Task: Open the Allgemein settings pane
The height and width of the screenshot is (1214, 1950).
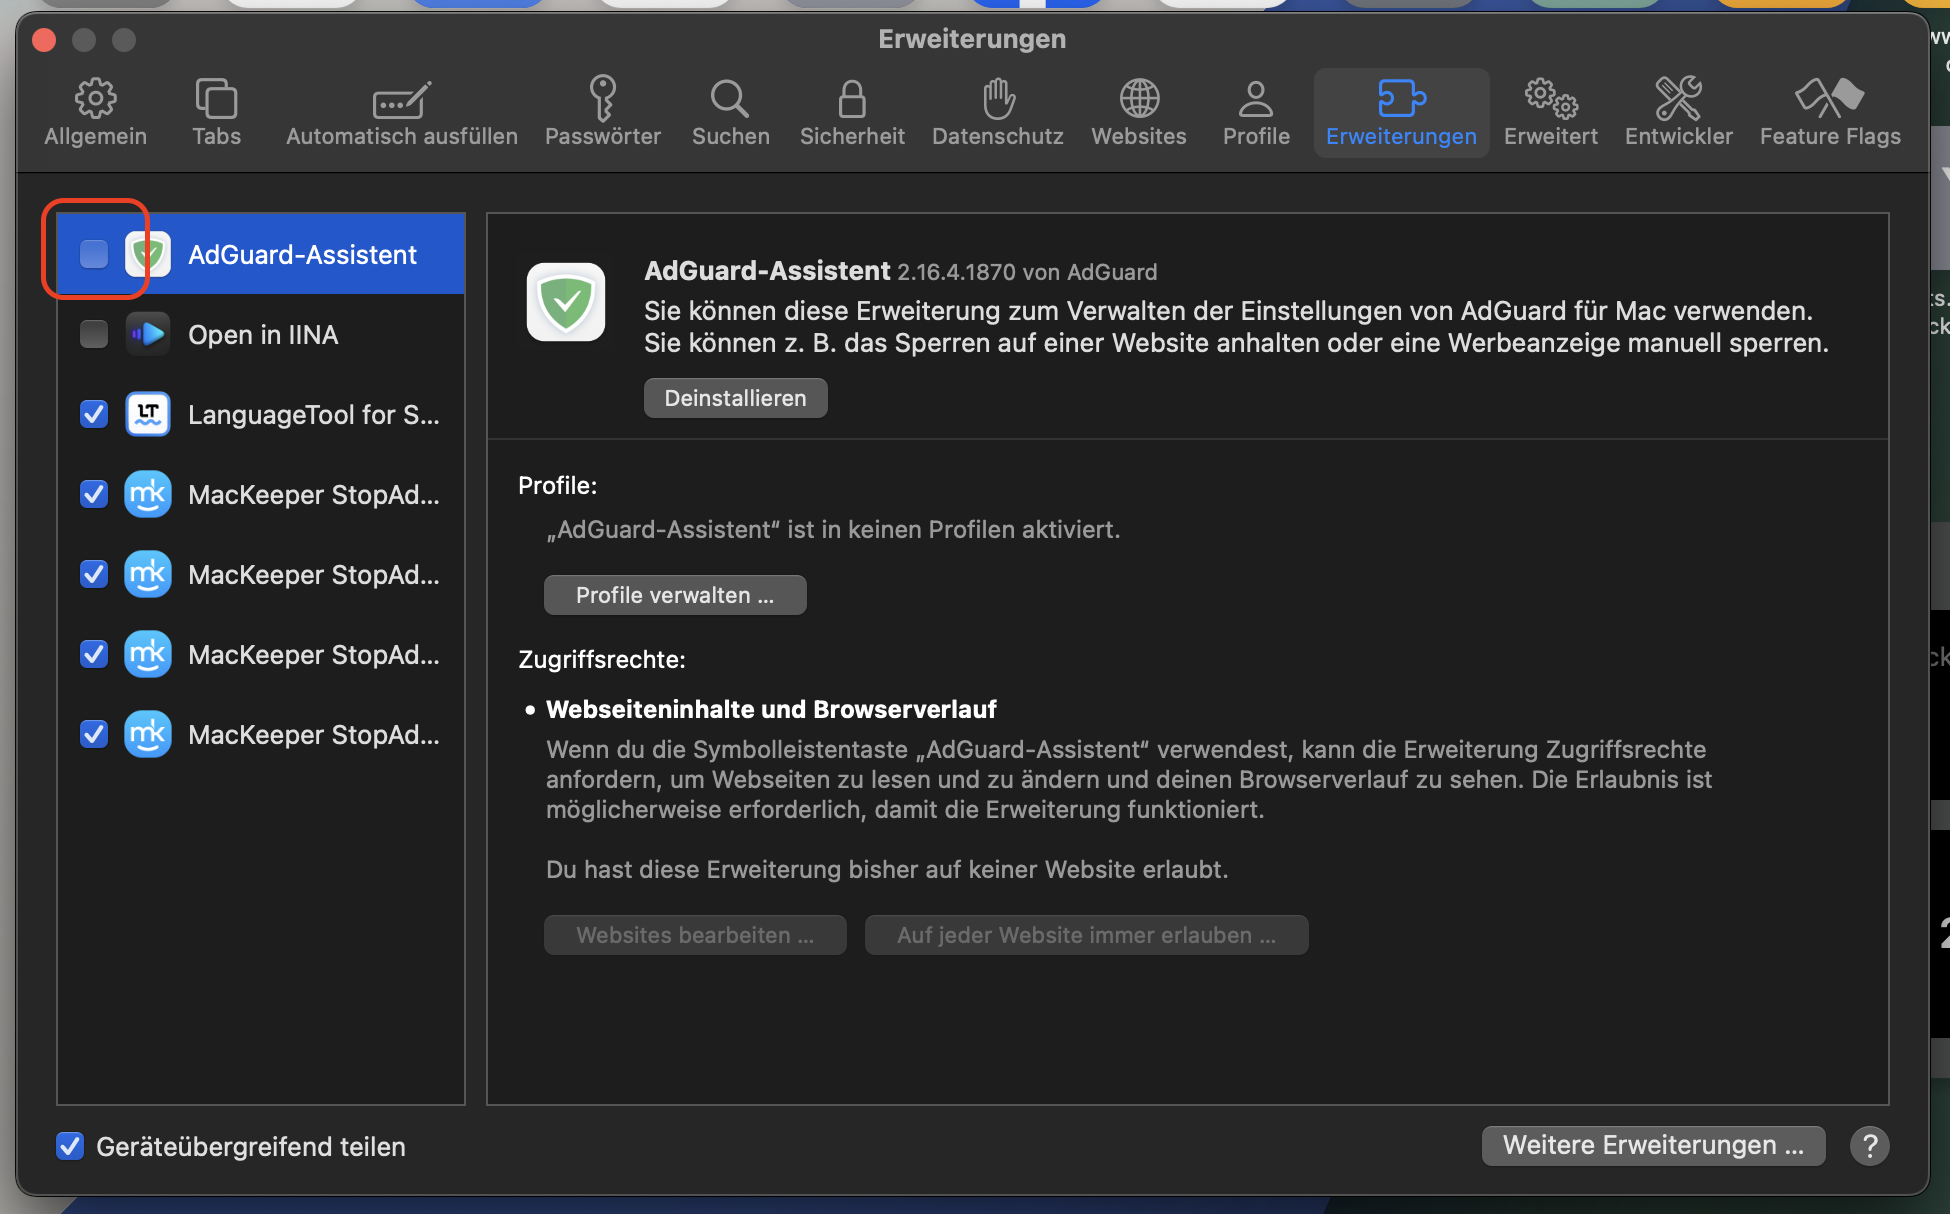Action: (x=95, y=112)
